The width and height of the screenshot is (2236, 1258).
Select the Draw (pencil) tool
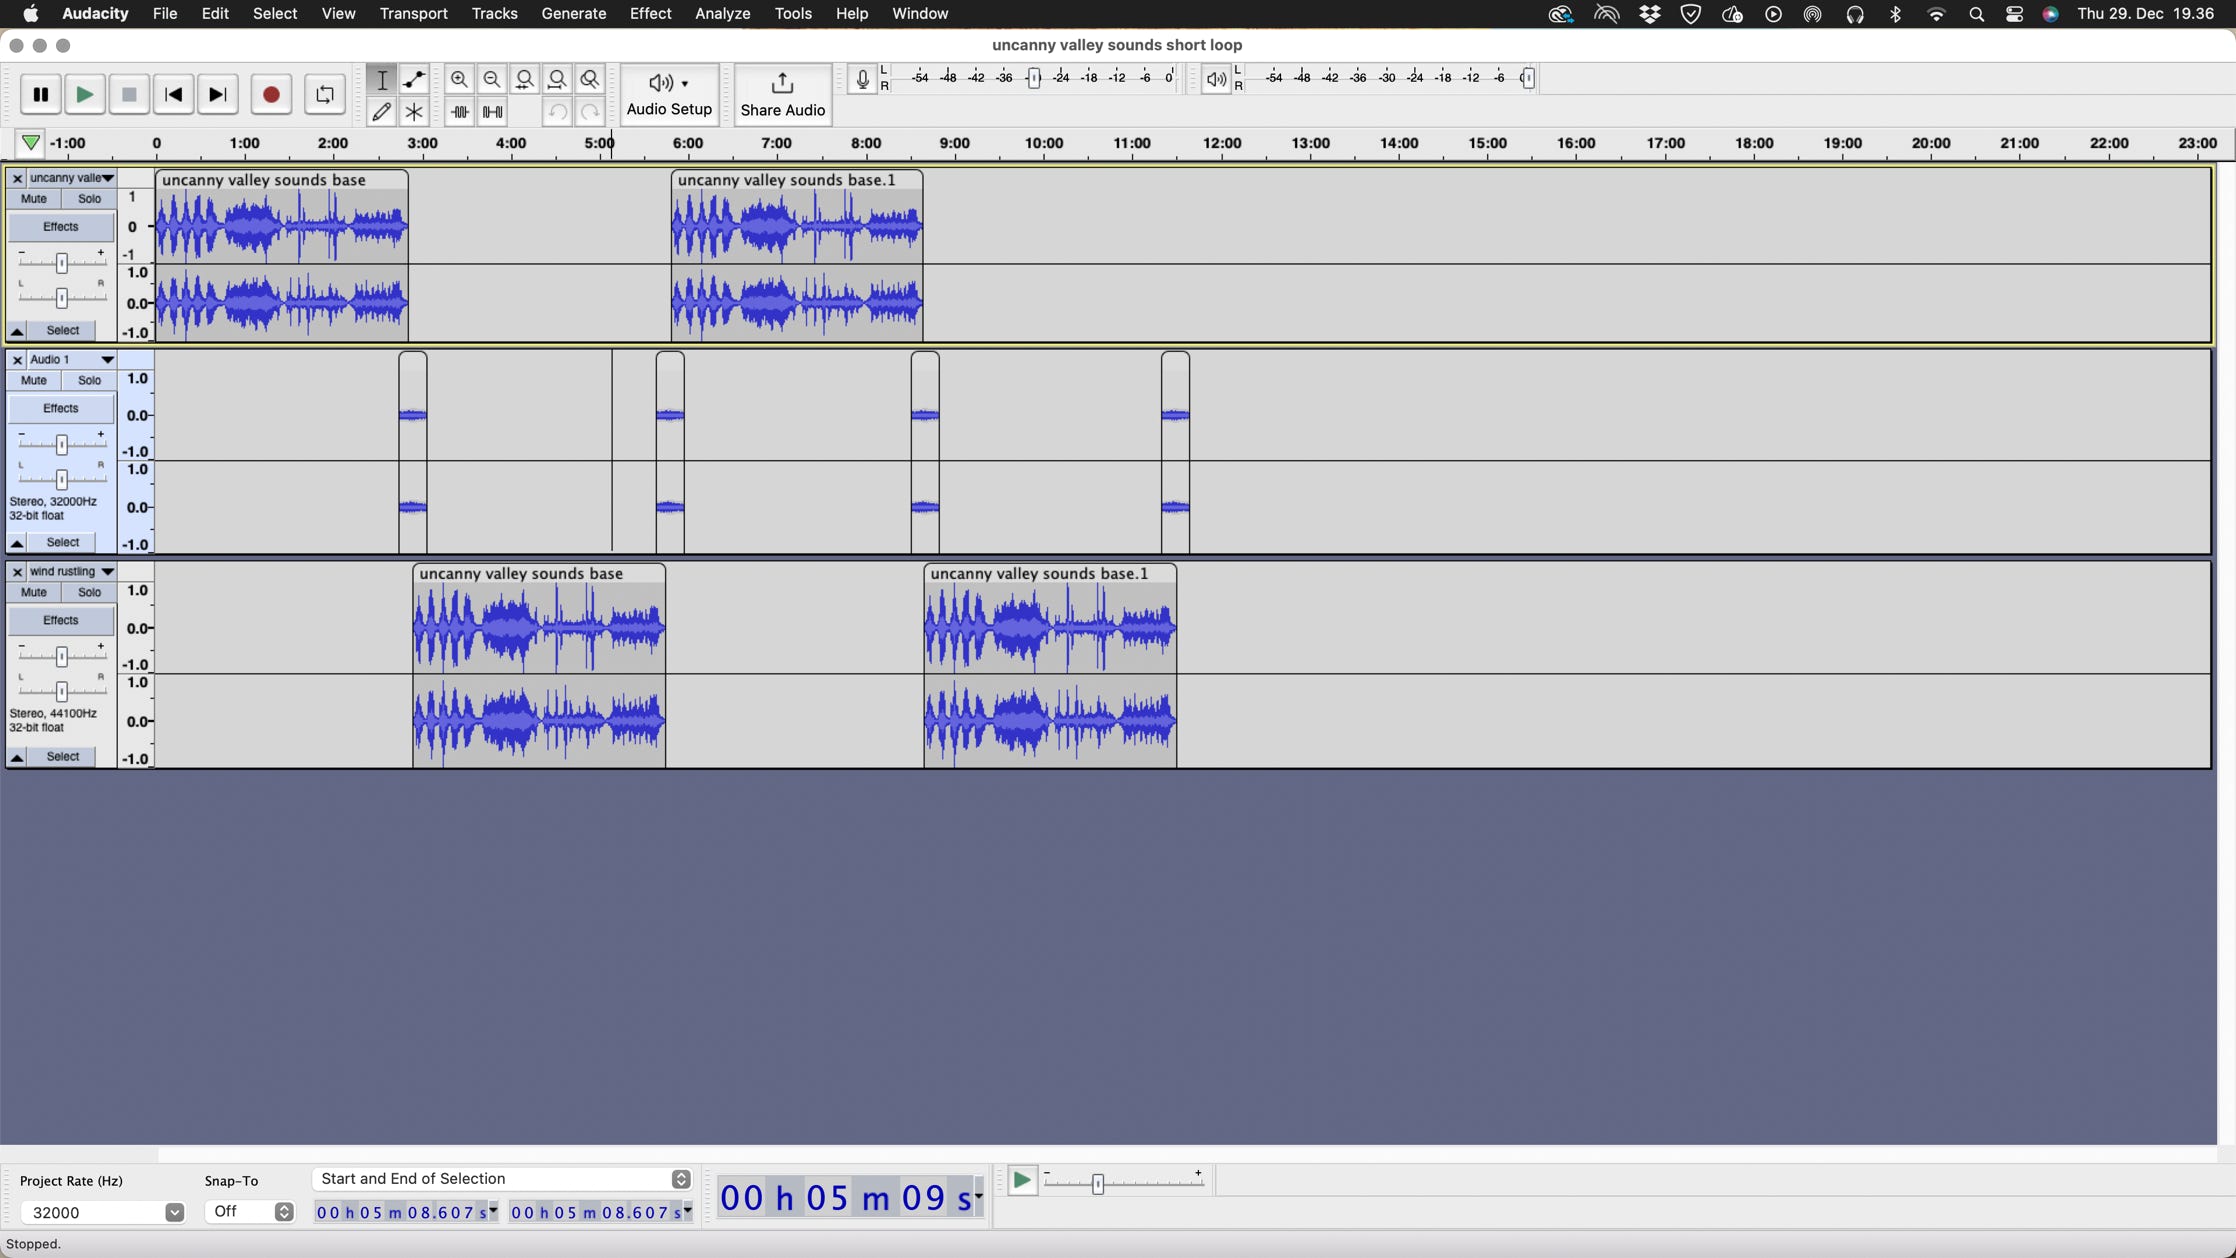tap(381, 112)
